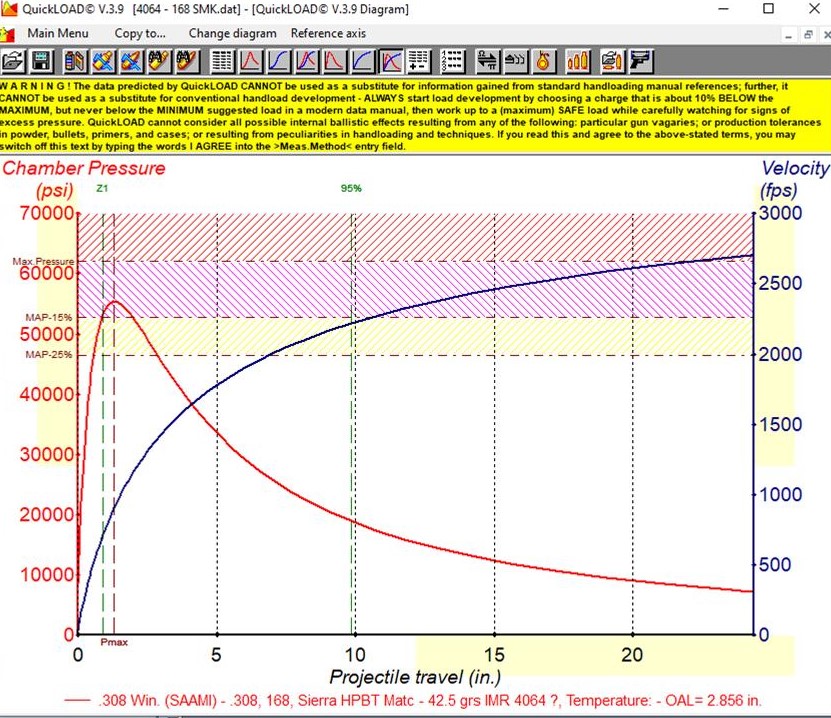Click the table icon with plus and minus signs
Viewport: 831px width, 718px height.
(x=418, y=61)
